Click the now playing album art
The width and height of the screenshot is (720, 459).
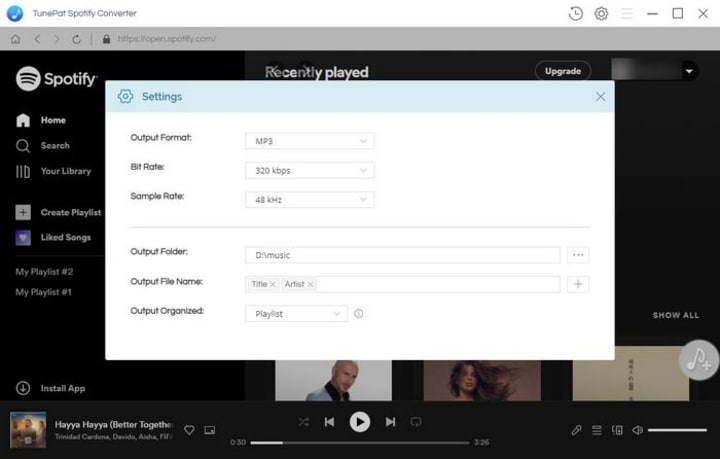[28, 430]
